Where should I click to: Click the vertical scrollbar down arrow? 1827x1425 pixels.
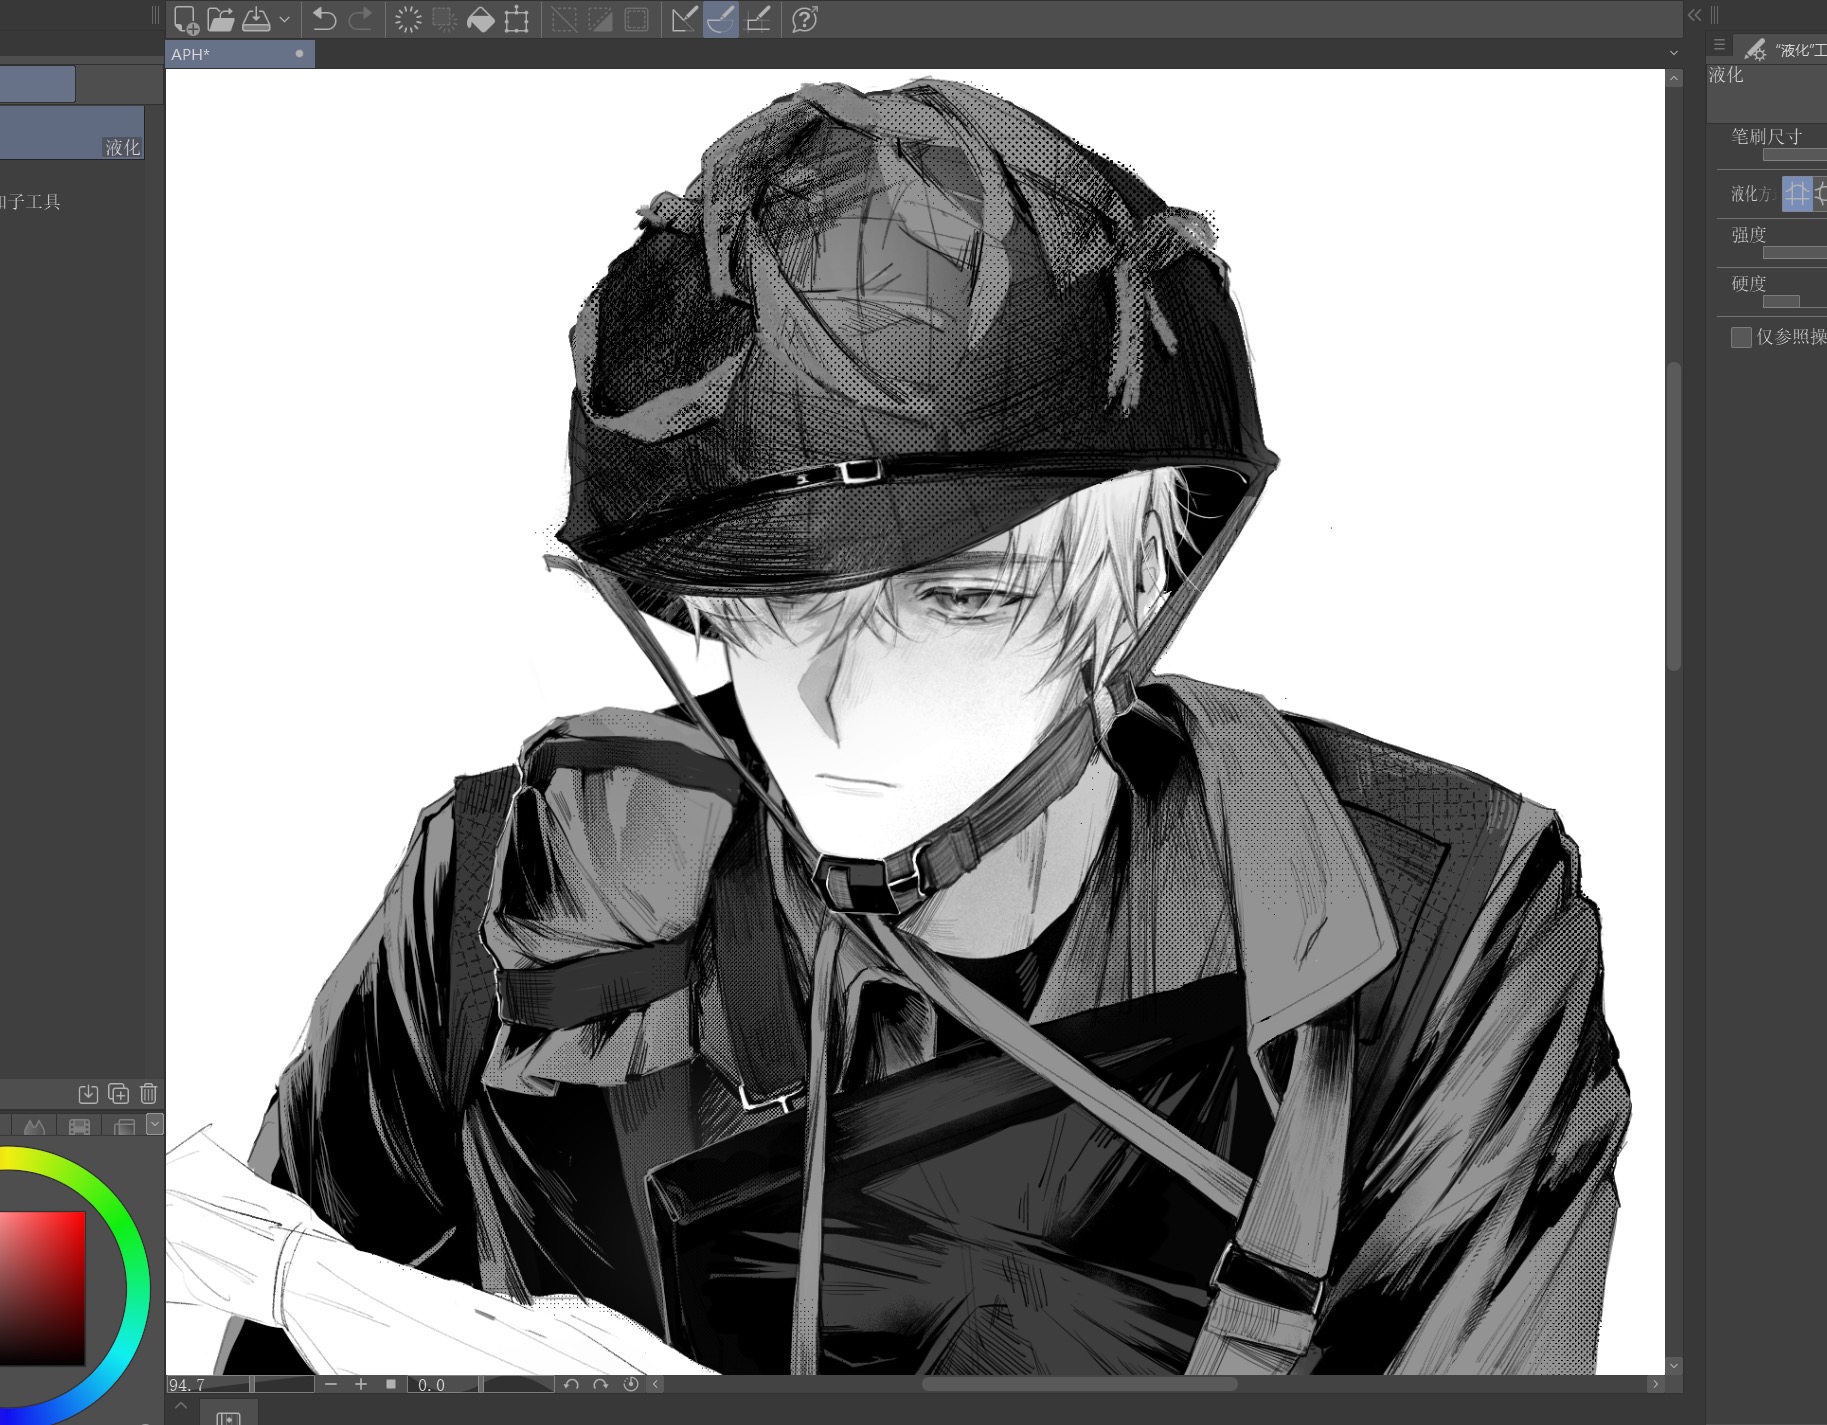[x=1674, y=1365]
